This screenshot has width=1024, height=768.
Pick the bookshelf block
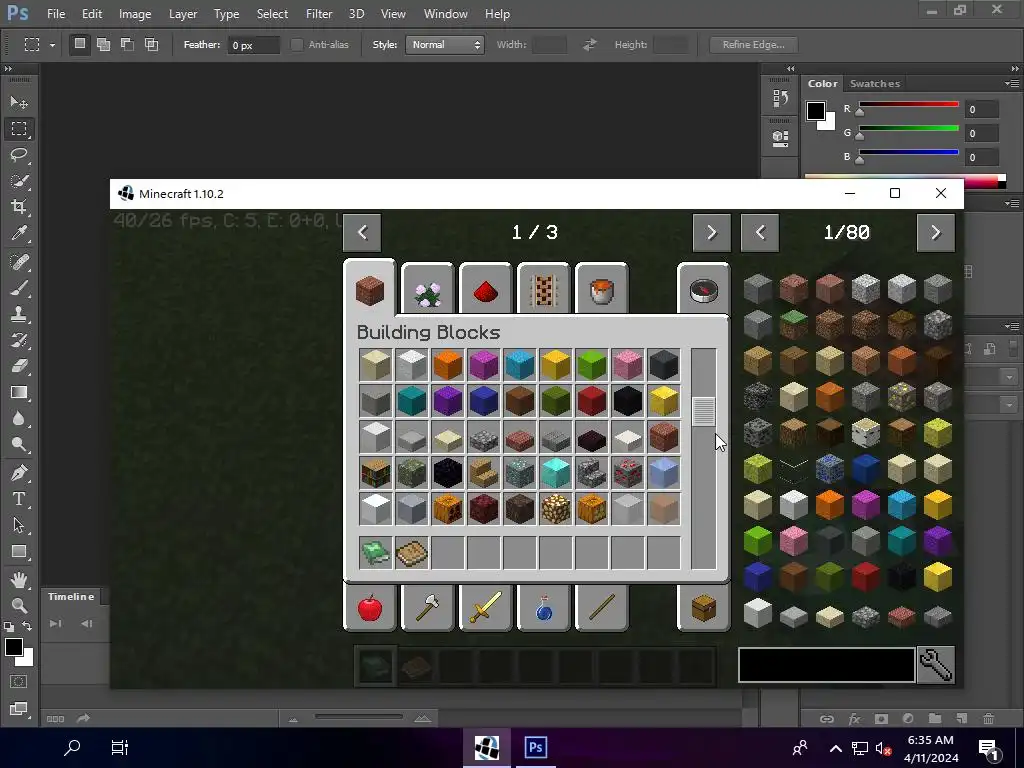(x=376, y=473)
